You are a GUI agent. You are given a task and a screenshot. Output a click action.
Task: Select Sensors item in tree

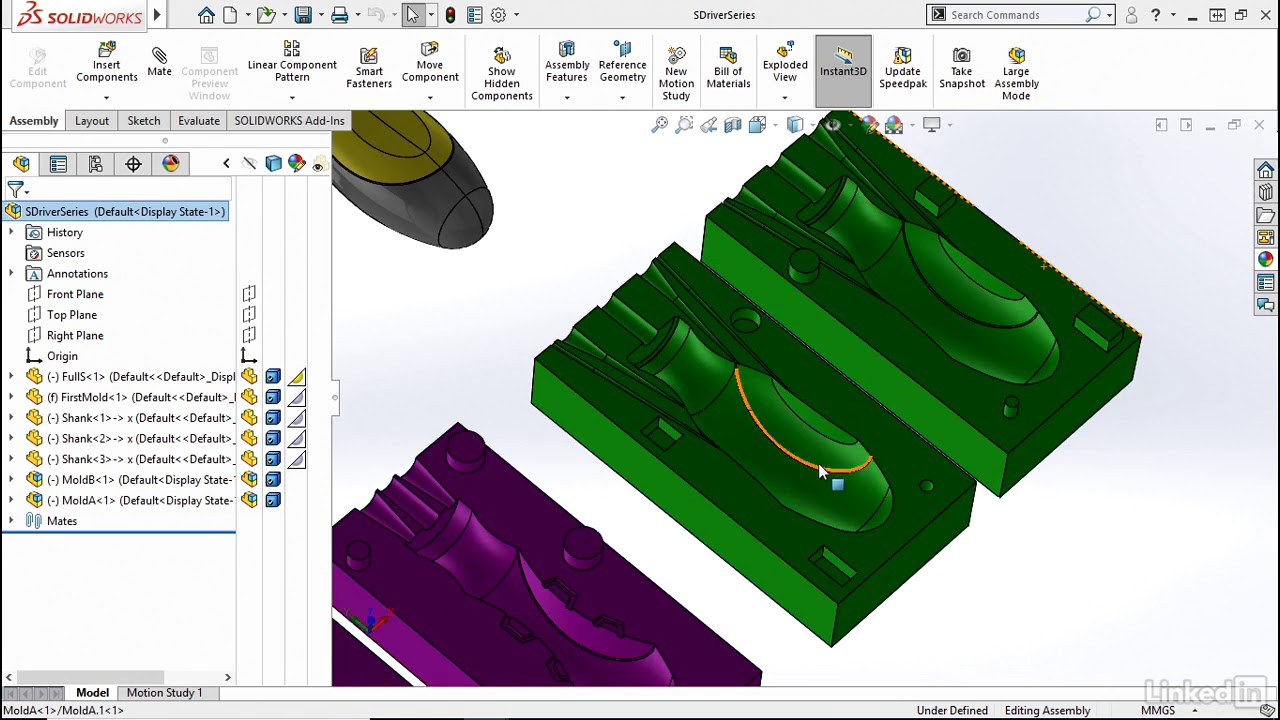[66, 253]
